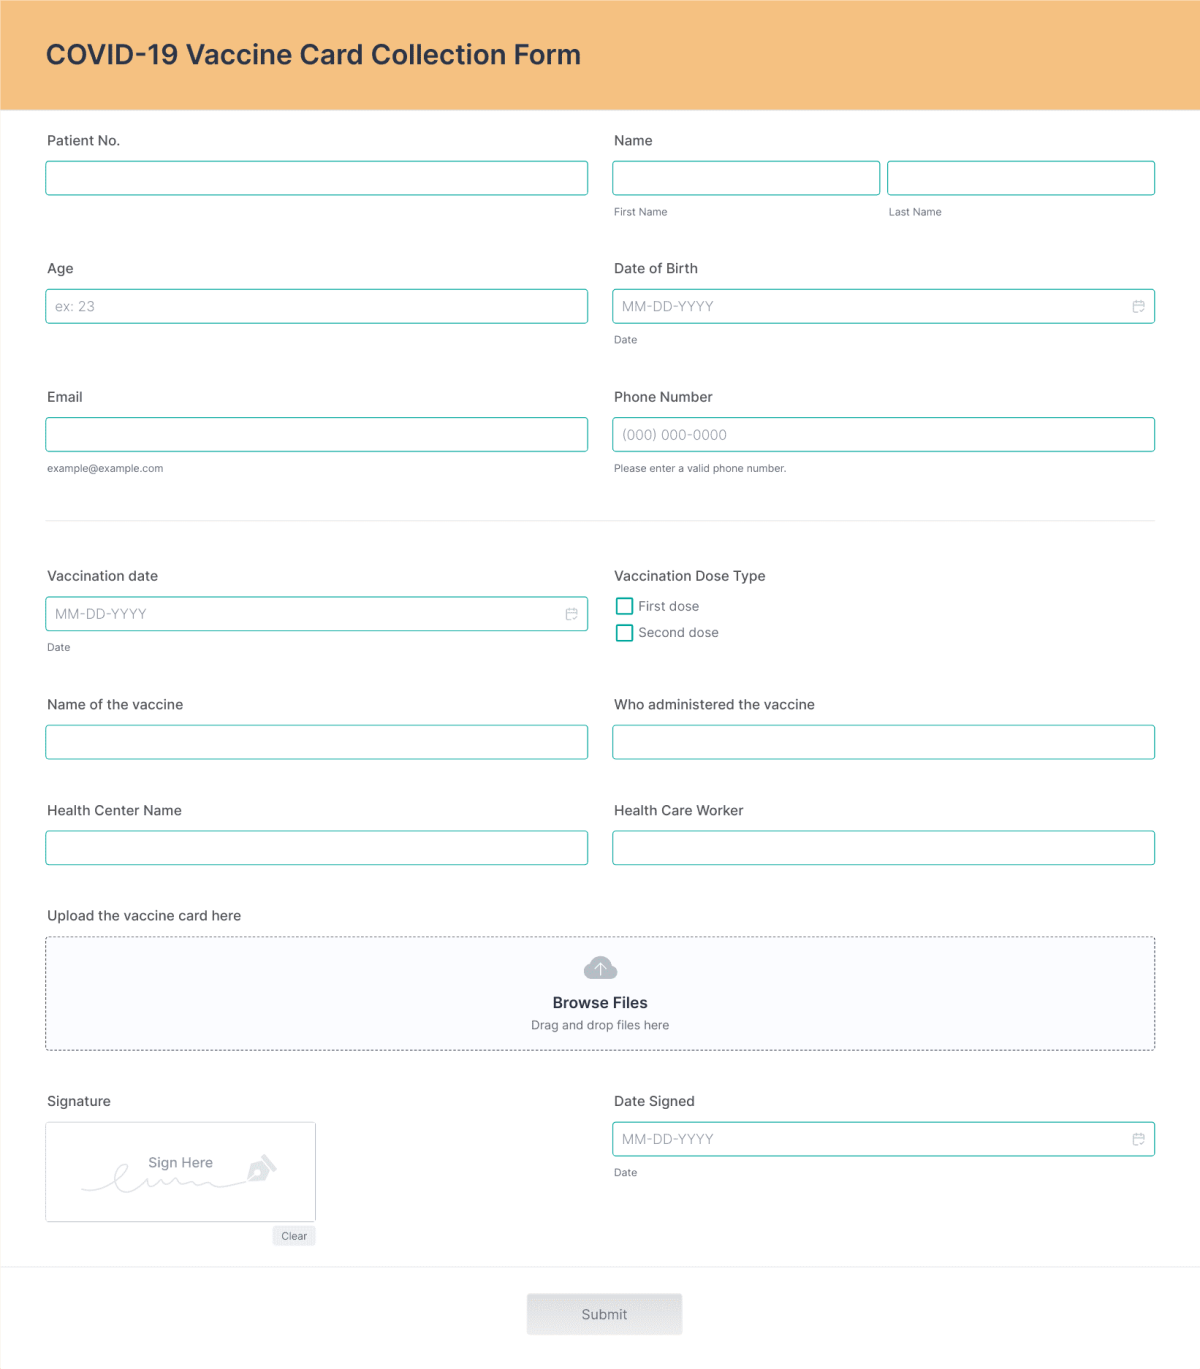Check the Second dose checkbox
The width and height of the screenshot is (1200, 1369).
coord(624,632)
